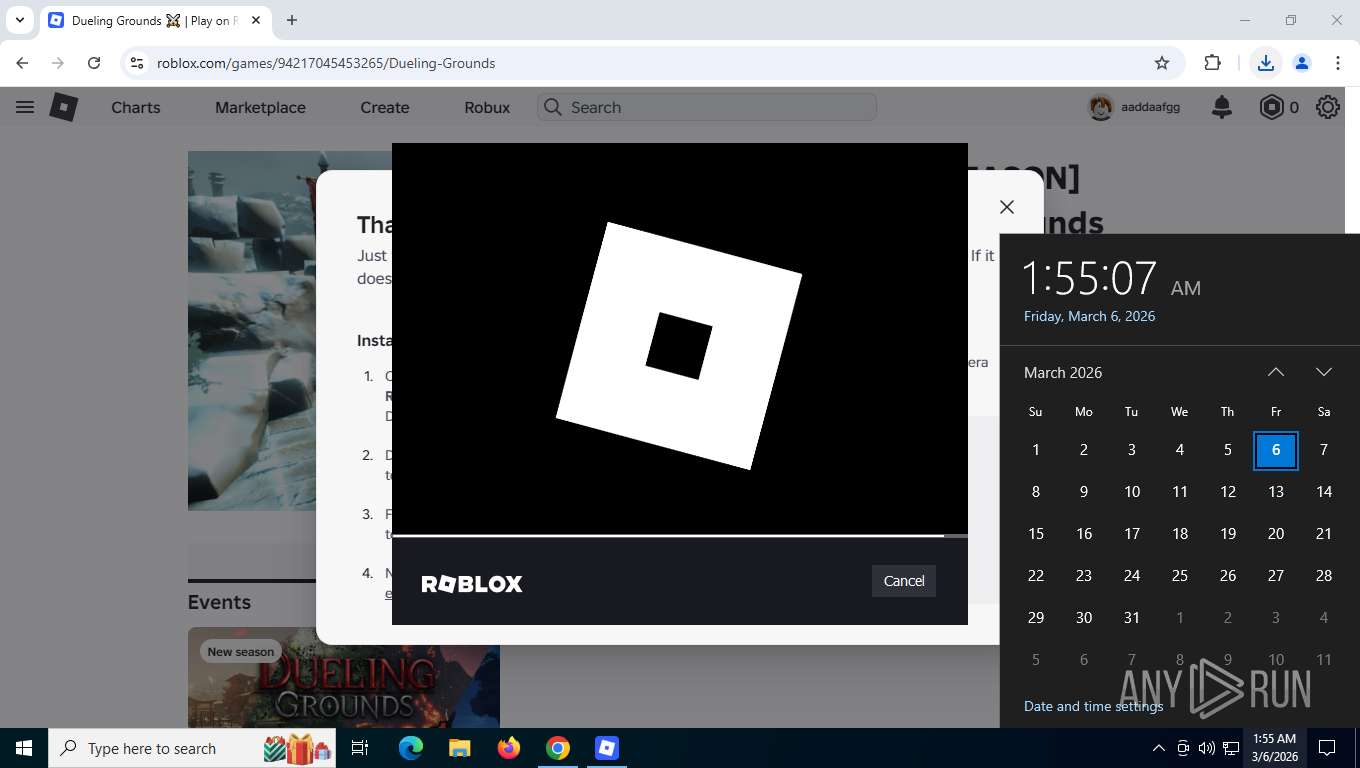This screenshot has height=768, width=1360.
Task: Select March 14 in calendar
Action: pos(1324,492)
